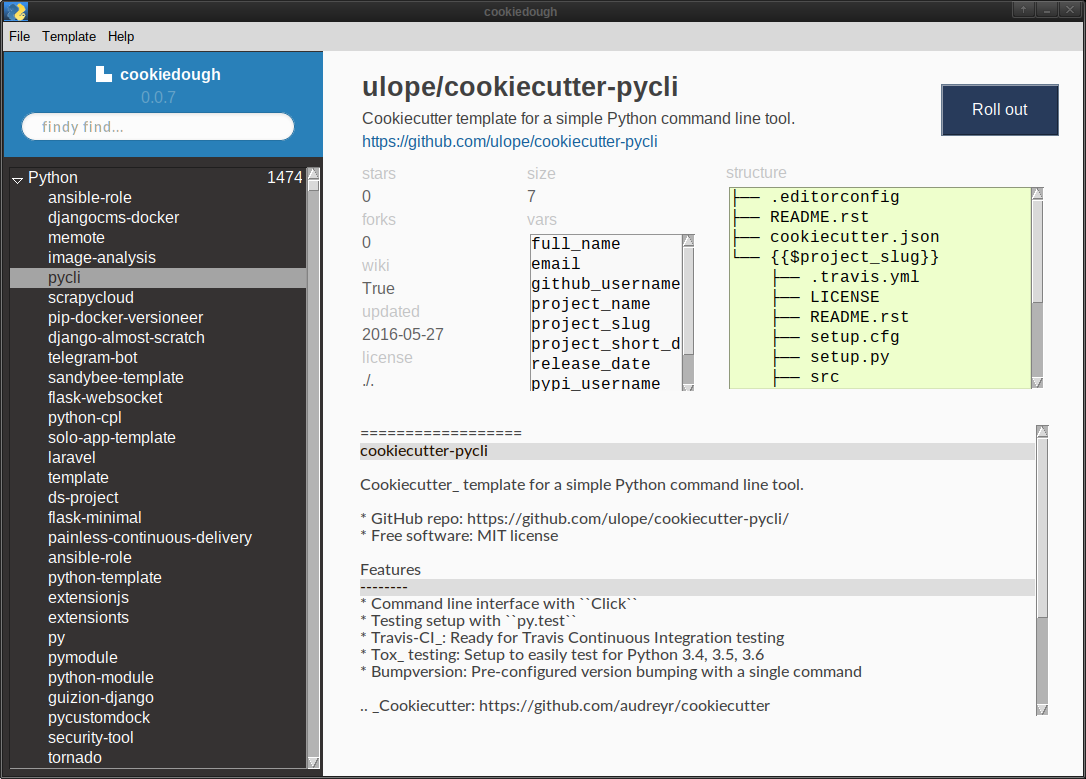1086x779 pixels.
Task: Click .travis.yml in the structure tree
Action: [864, 278]
